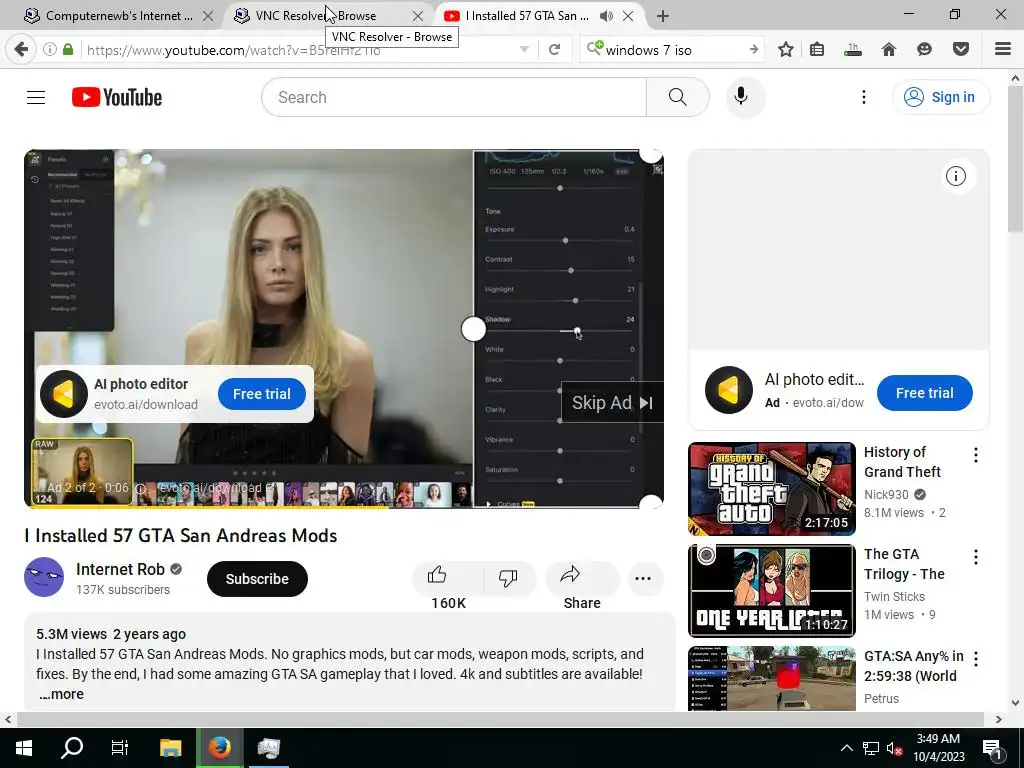Go back with the browser back arrow
This screenshot has width=1024, height=768.
[21, 49]
